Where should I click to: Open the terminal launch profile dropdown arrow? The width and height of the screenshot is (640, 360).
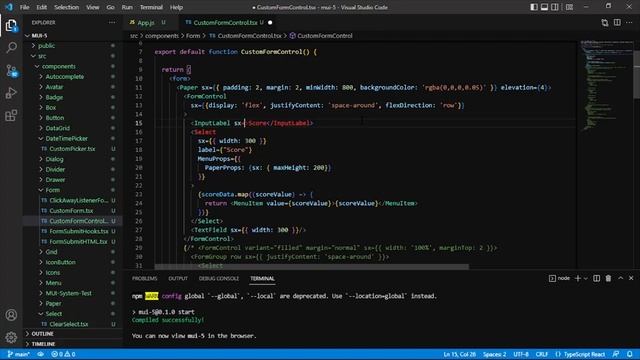click(586, 278)
